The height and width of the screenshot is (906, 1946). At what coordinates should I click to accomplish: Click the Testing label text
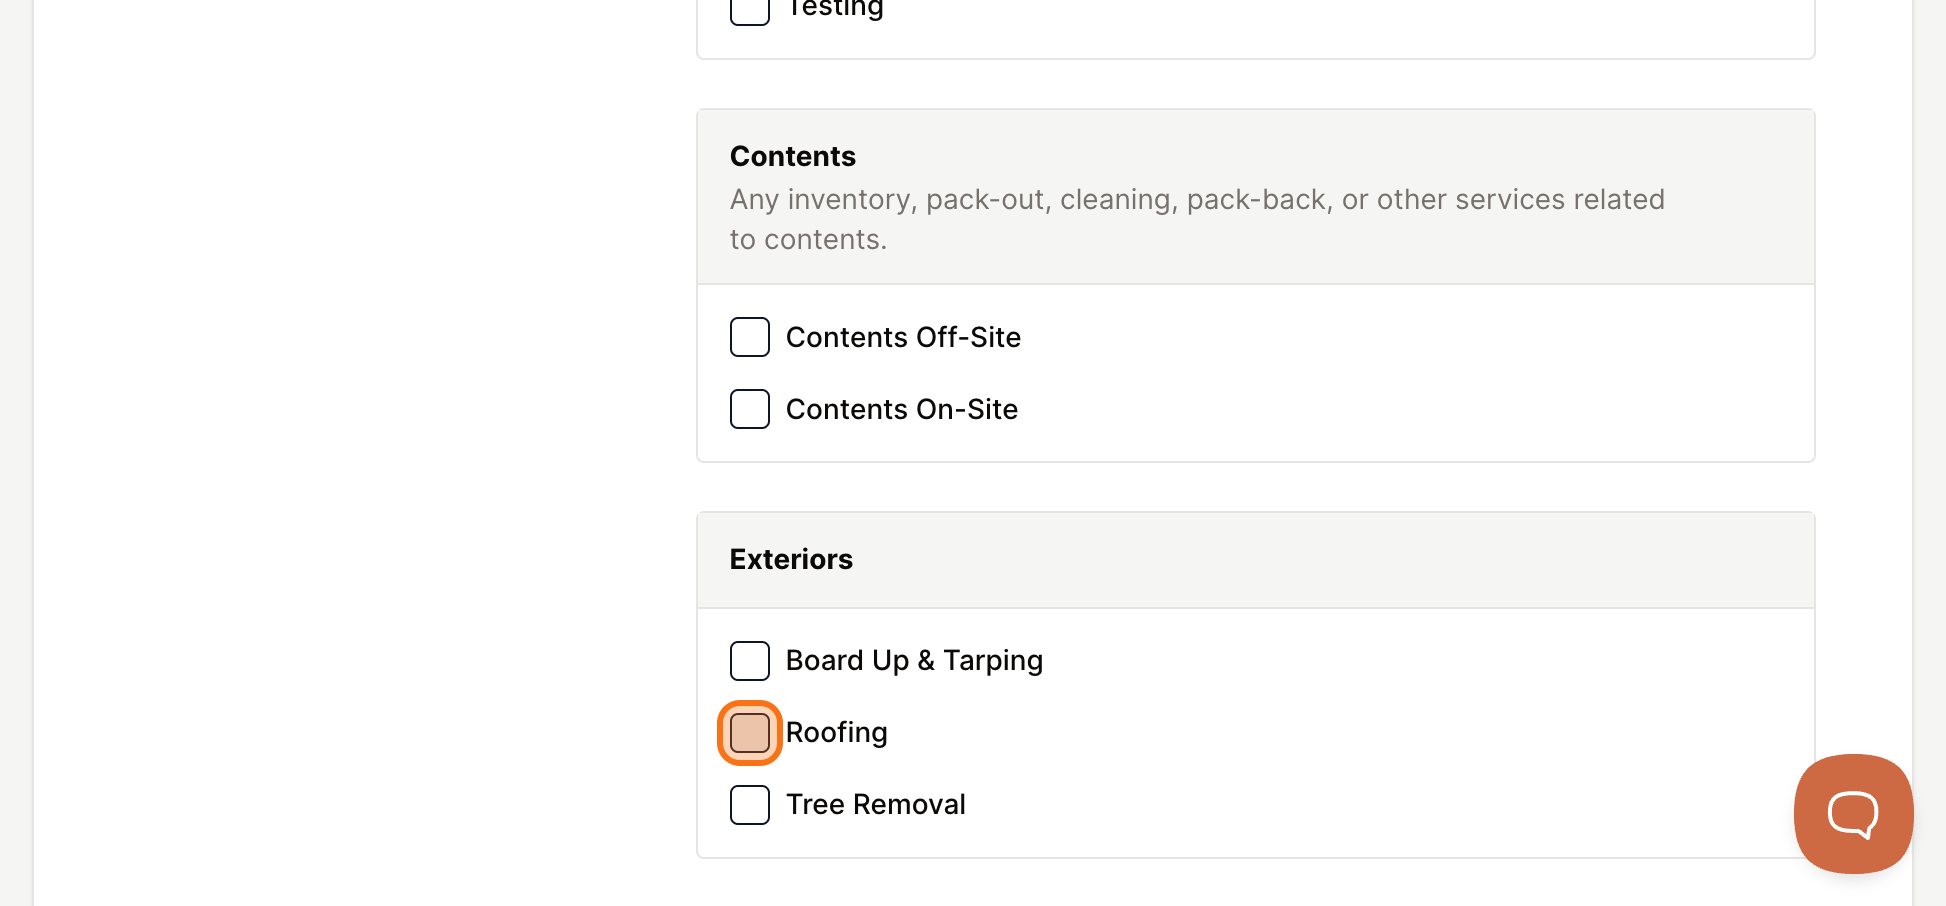click(x=835, y=9)
